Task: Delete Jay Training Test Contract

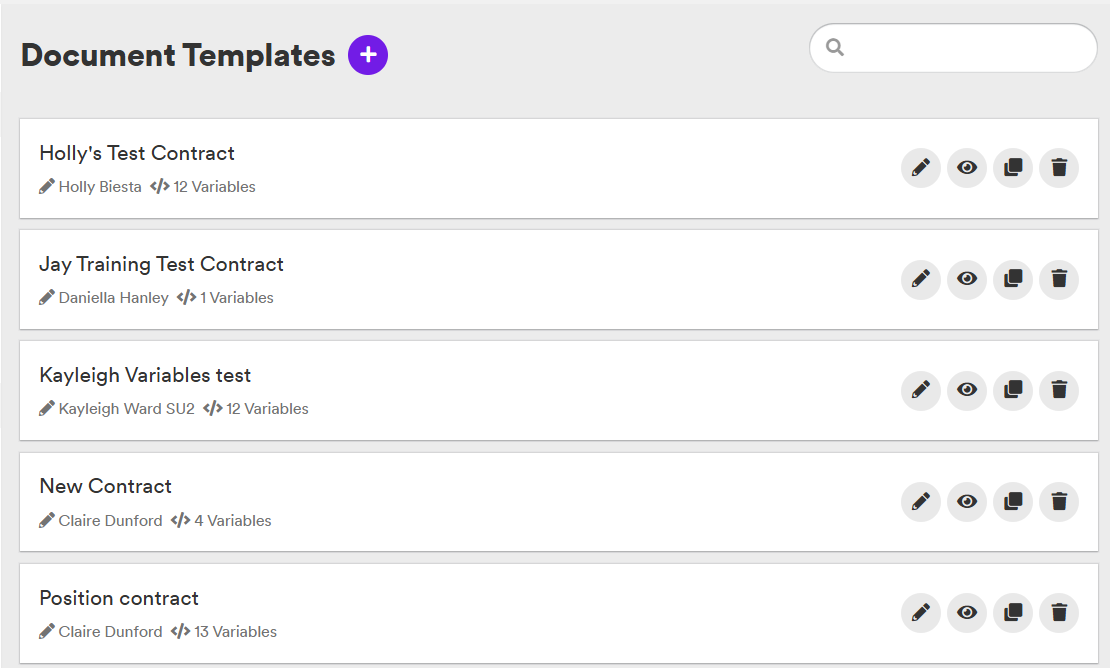Action: click(1059, 279)
